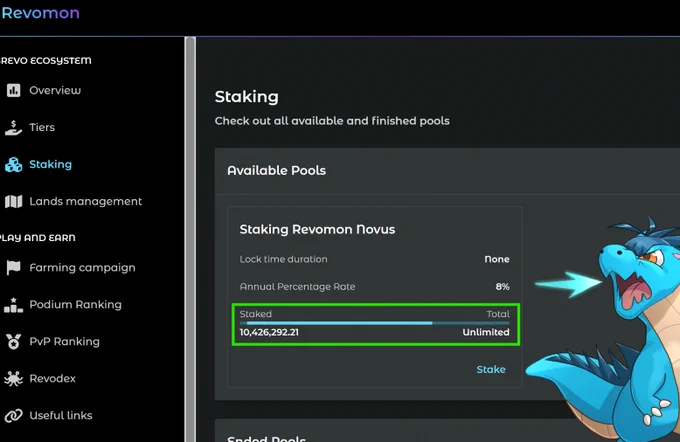Click the Unlimited total value
This screenshot has height=442, width=680.
[486, 332]
